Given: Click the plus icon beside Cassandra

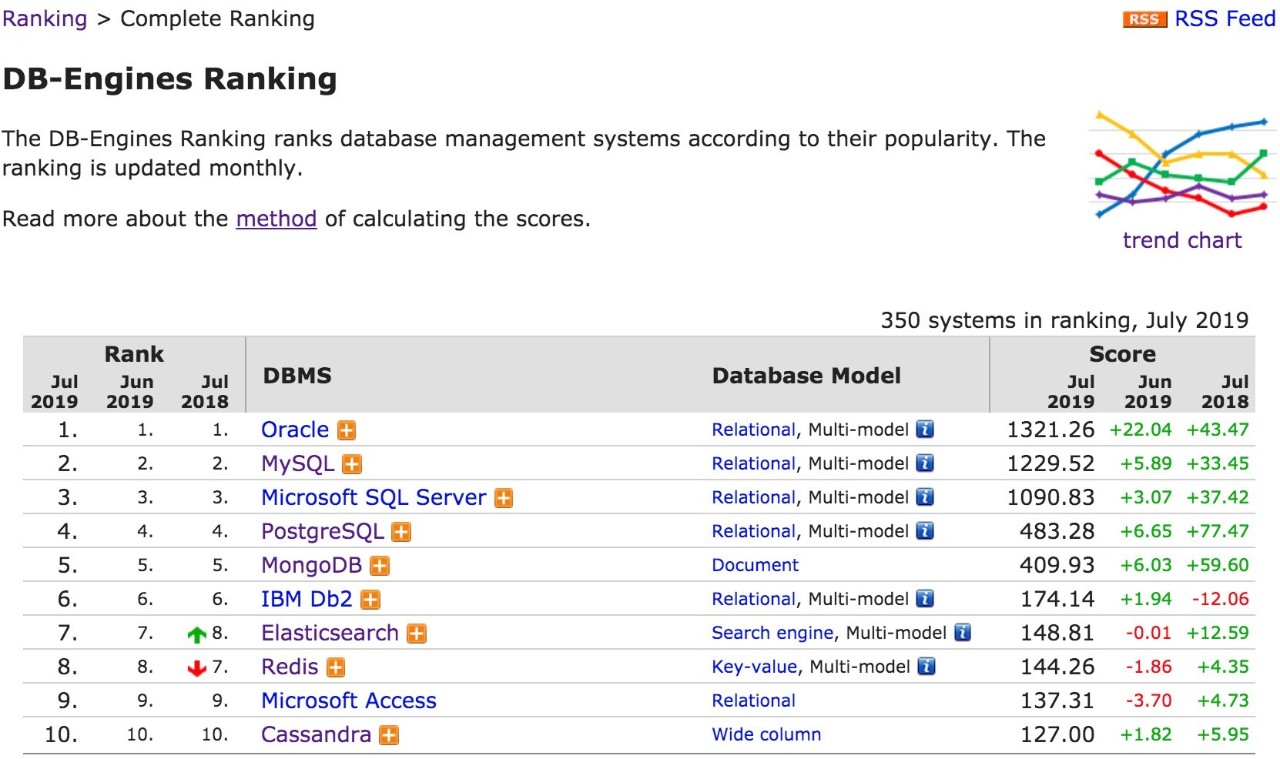Looking at the screenshot, I should (389, 735).
